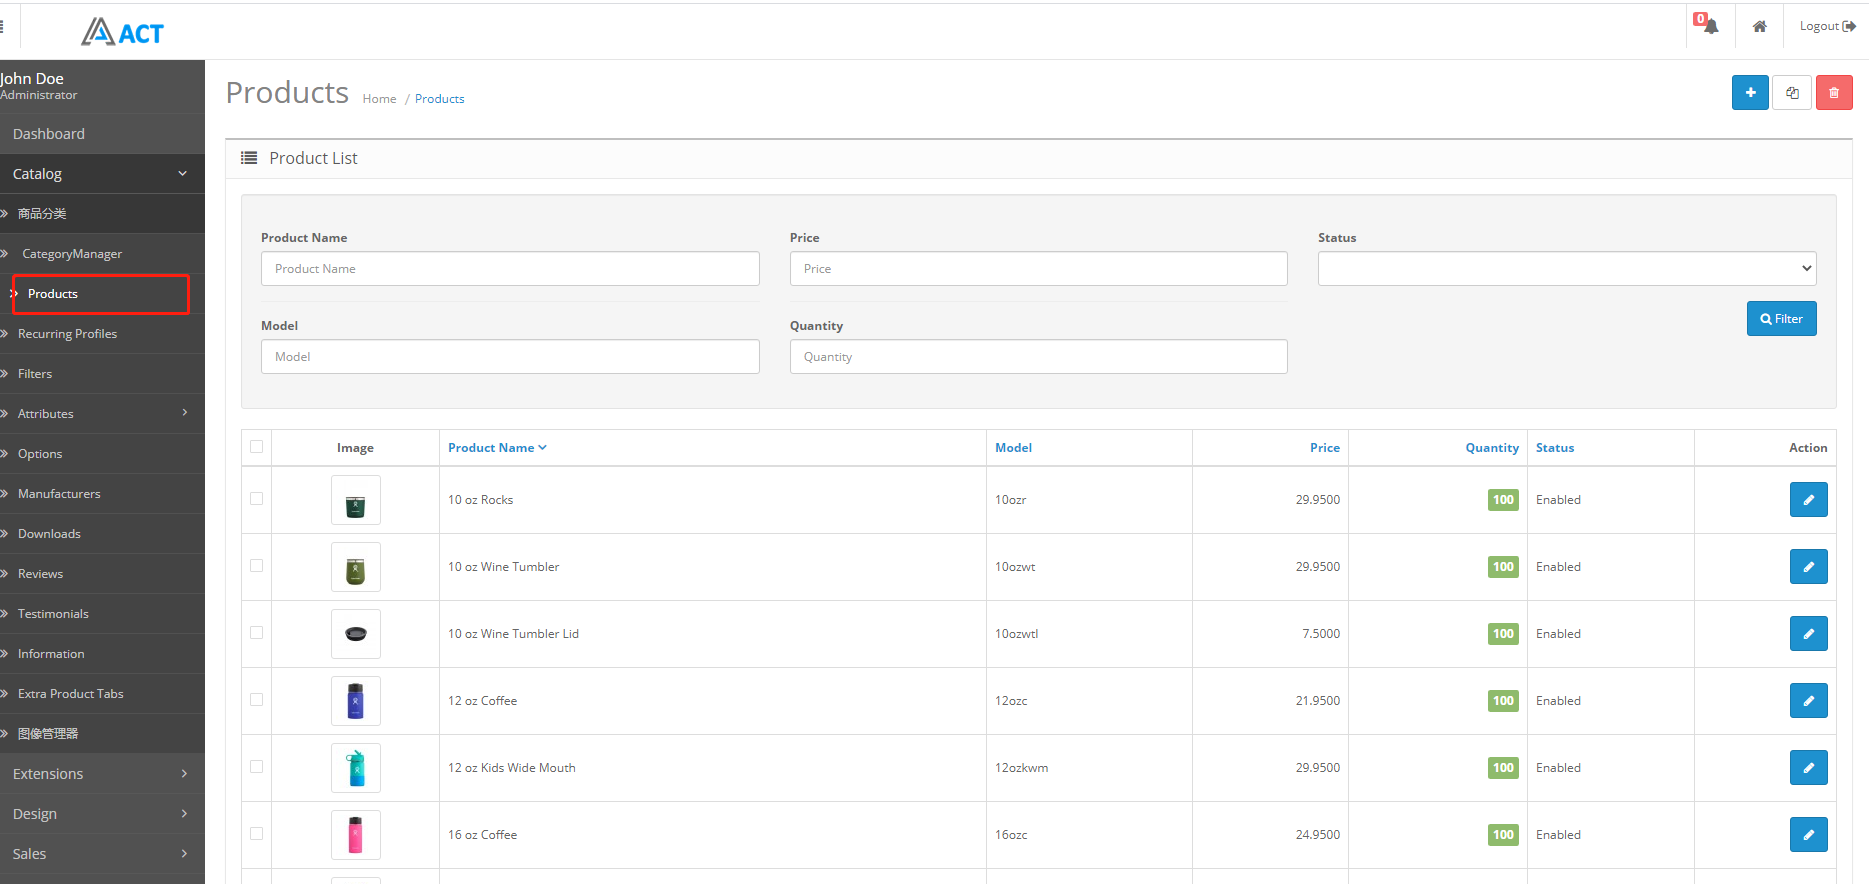The image size is (1869, 884).
Task: Select the 10 oz Wine Tumbler Lid checkbox
Action: click(x=257, y=633)
